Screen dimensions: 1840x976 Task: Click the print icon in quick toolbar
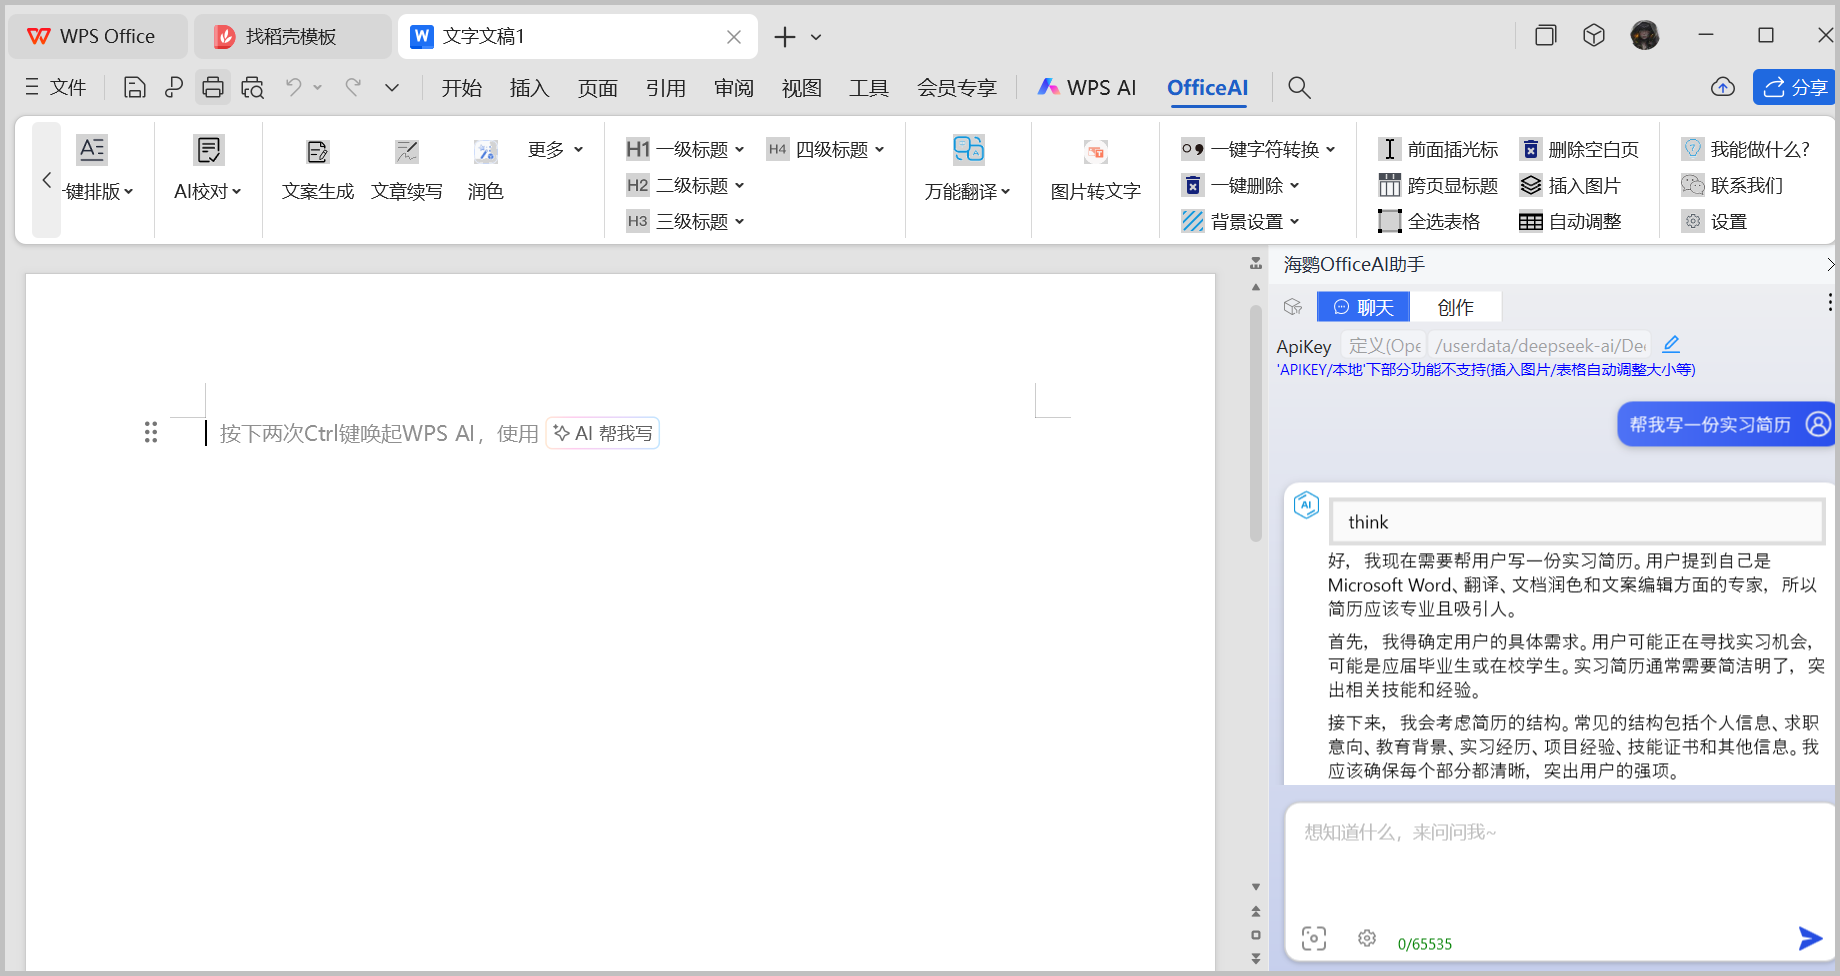click(212, 88)
